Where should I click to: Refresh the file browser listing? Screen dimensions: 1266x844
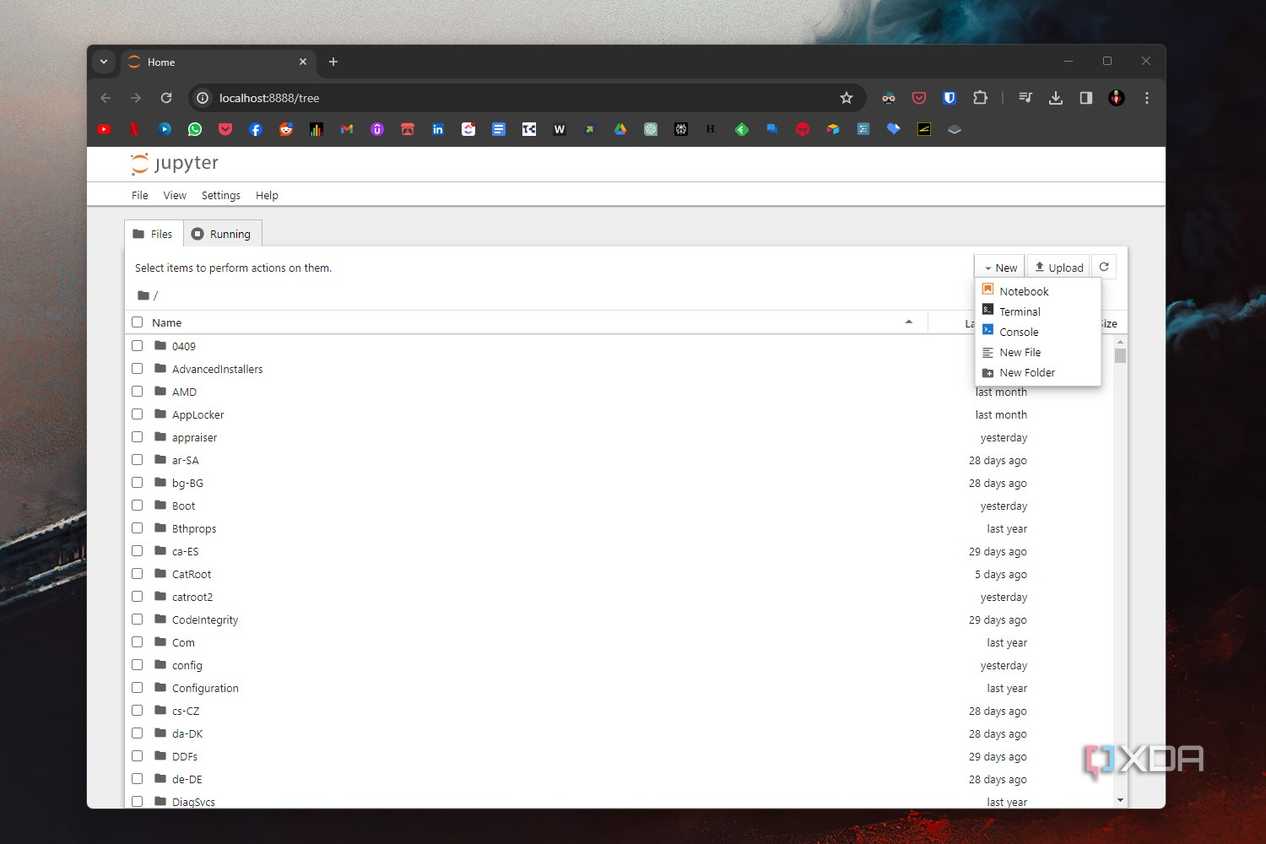pos(1104,267)
